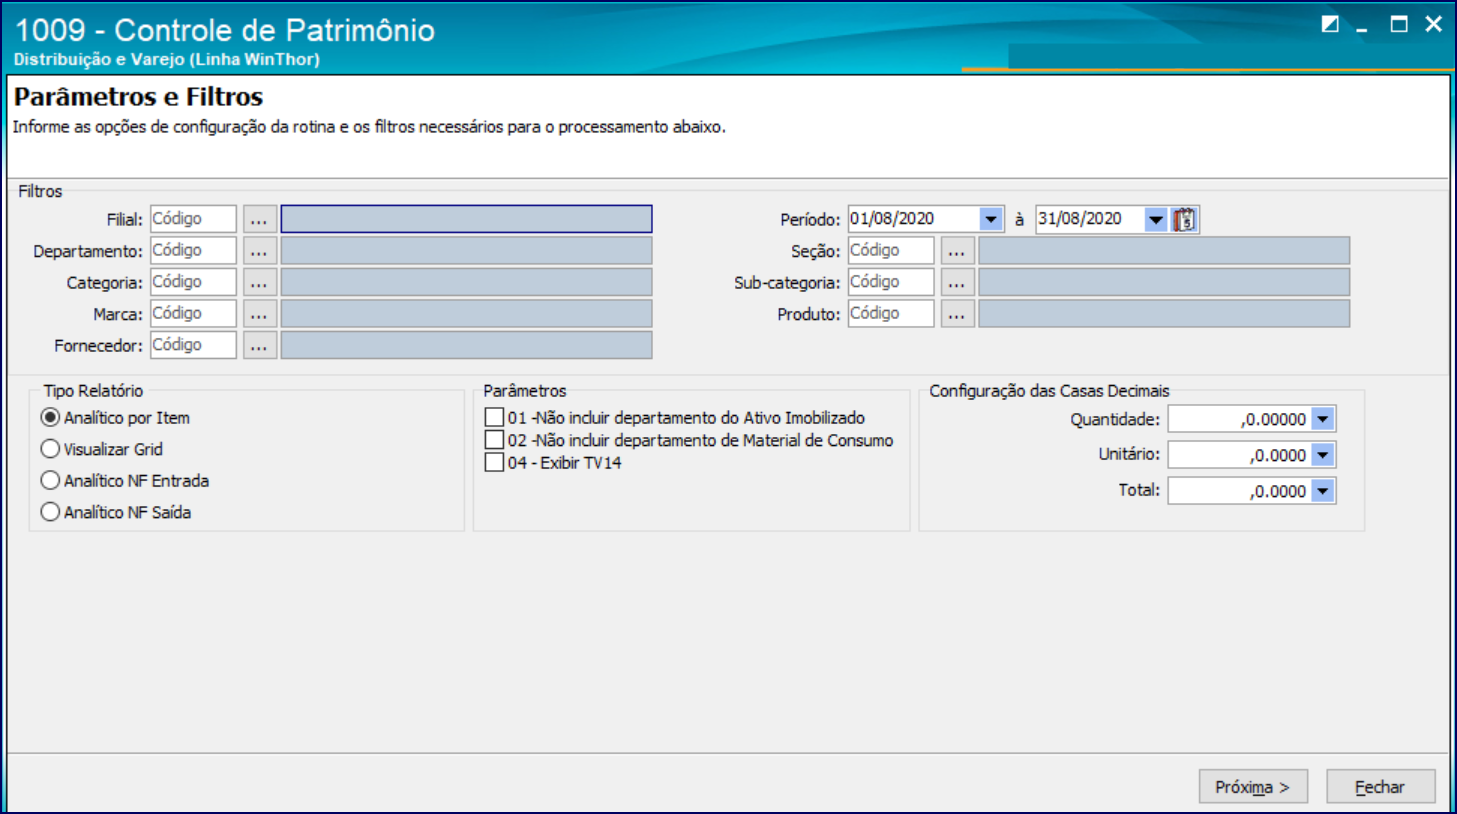Focus the Categoria Código input field
The width and height of the screenshot is (1457, 814).
click(193, 282)
